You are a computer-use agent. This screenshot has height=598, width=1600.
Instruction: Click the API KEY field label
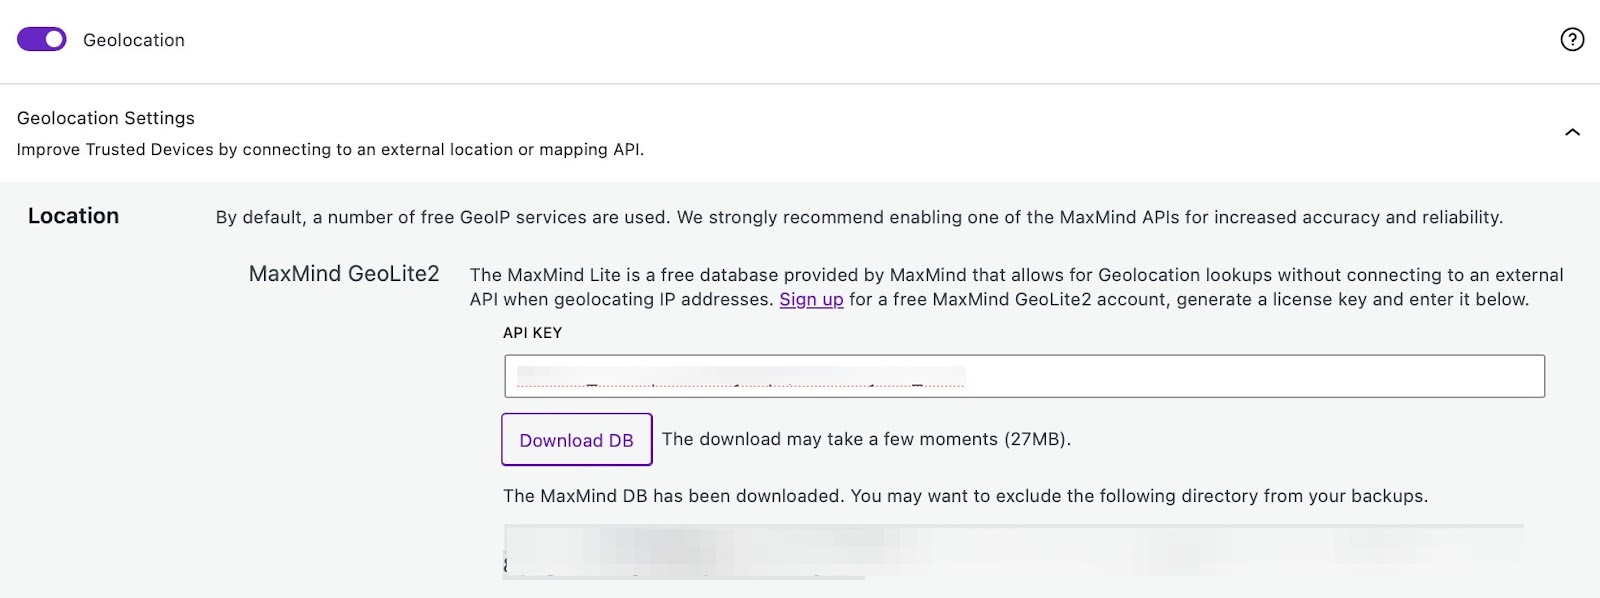pos(532,333)
